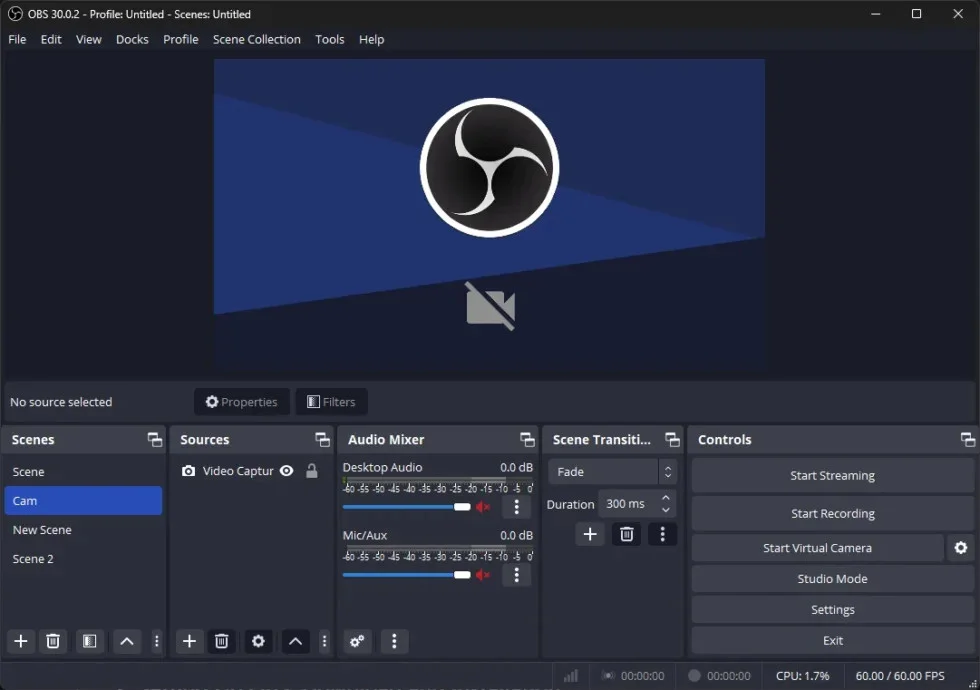Delete the selected source with the trash icon
The width and height of the screenshot is (980, 690).
tap(222, 641)
